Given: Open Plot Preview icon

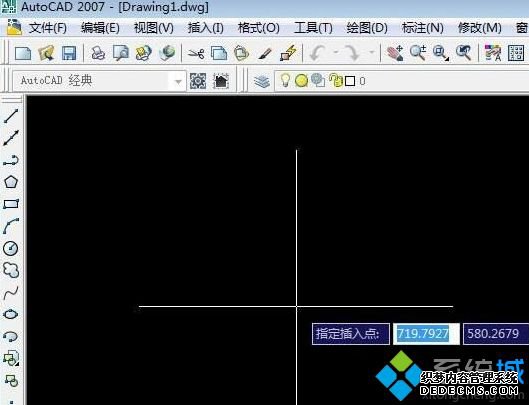Looking at the screenshot, I should coord(121,53).
